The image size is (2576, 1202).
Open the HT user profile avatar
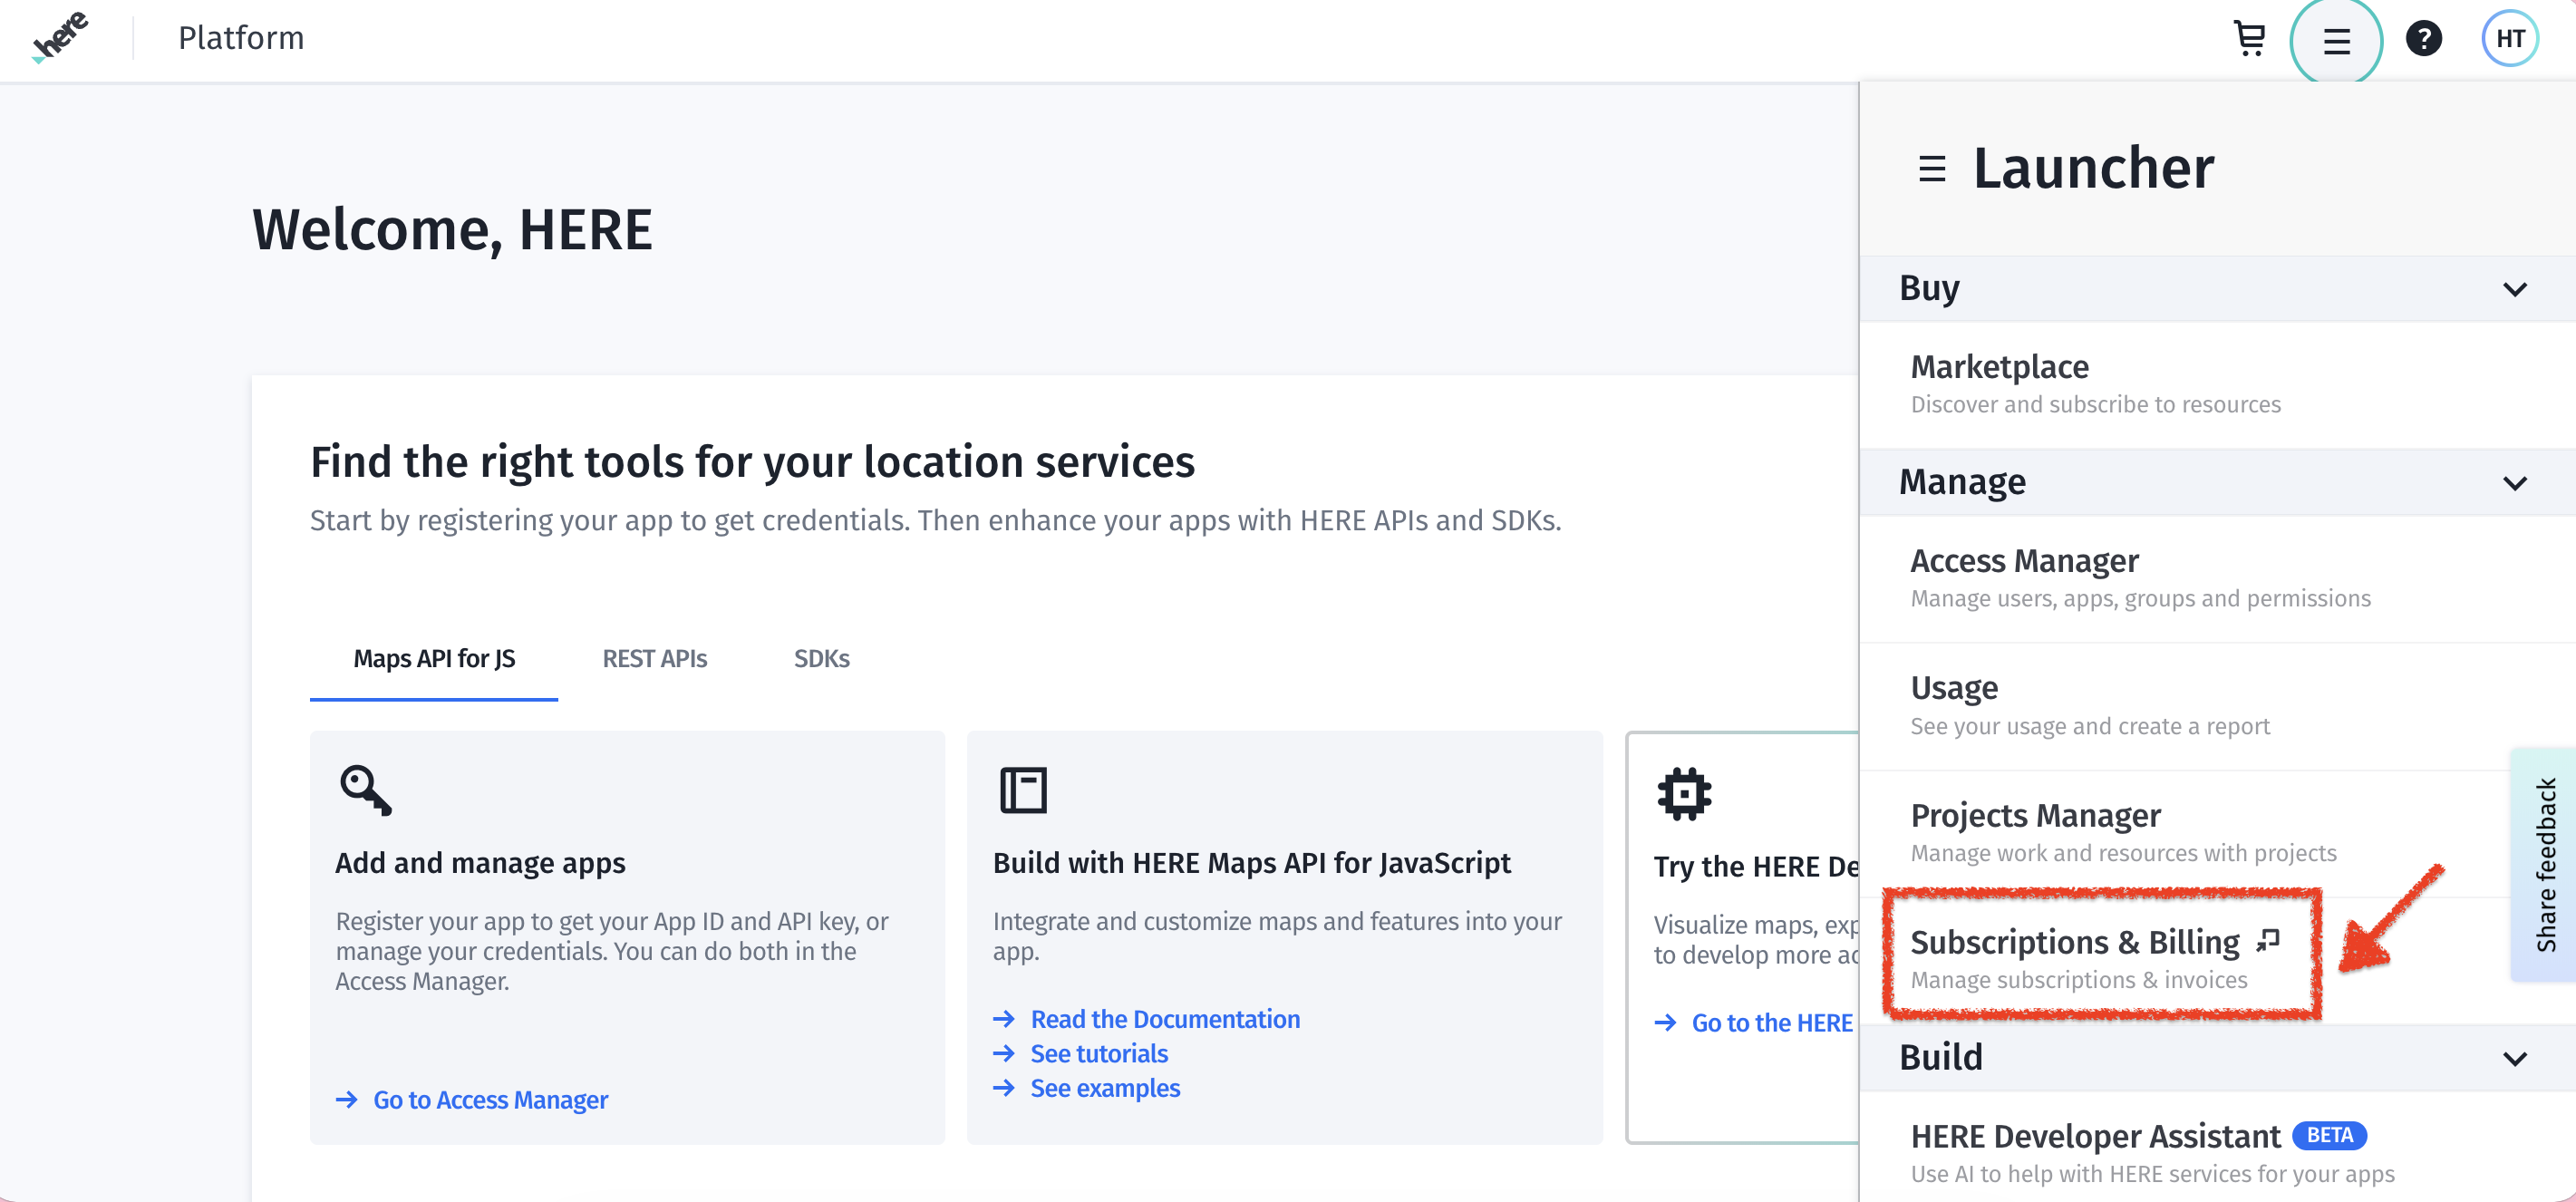click(2510, 39)
